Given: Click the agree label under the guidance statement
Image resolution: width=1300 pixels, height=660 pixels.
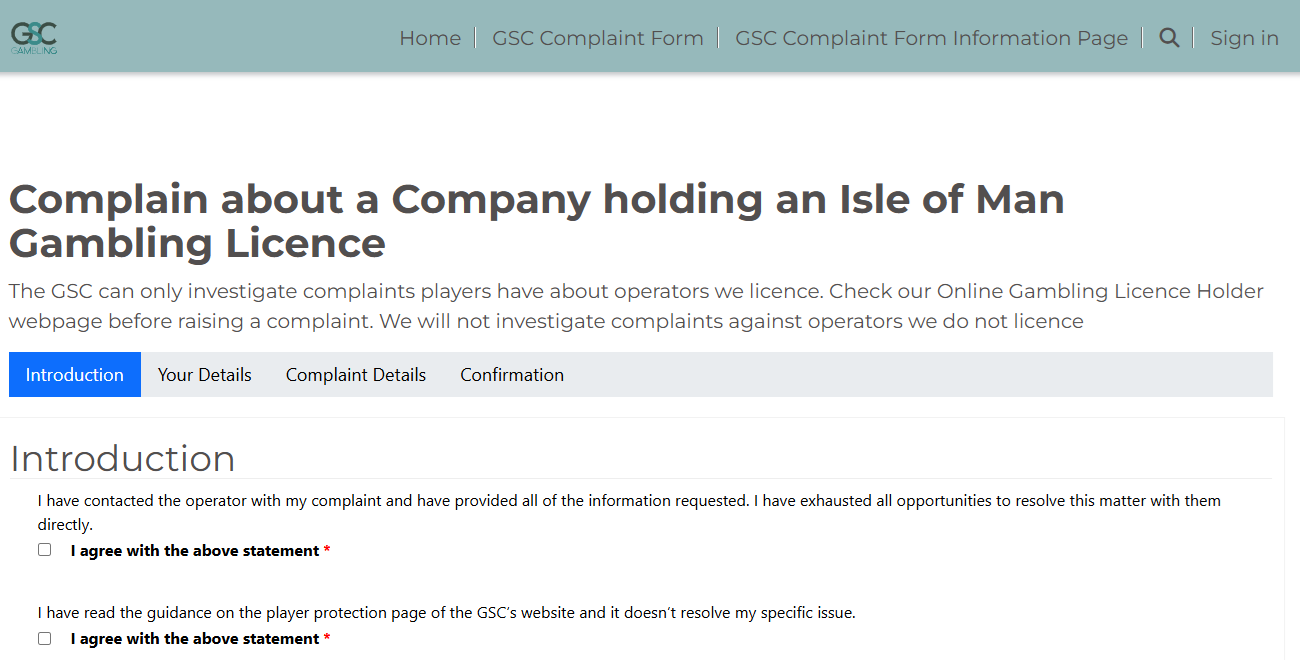Looking at the screenshot, I should coord(195,639).
